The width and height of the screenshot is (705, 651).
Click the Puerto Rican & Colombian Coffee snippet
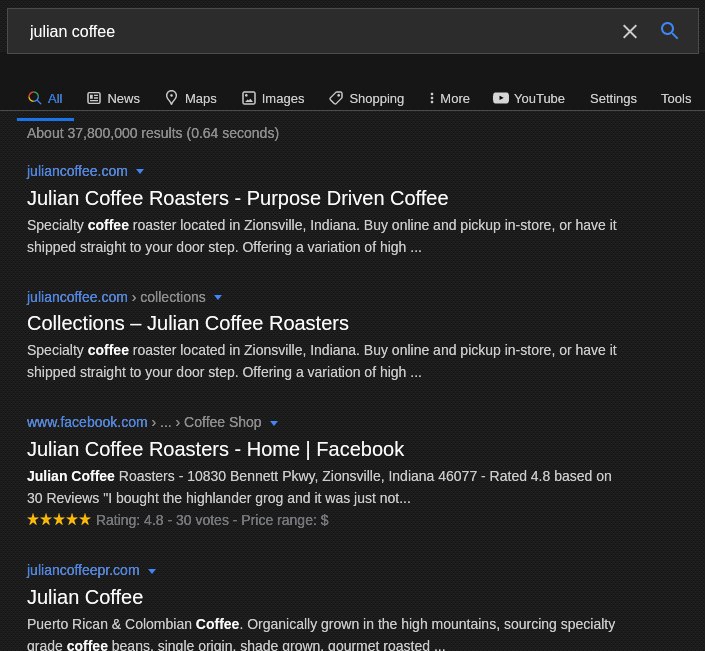[x=321, y=635]
